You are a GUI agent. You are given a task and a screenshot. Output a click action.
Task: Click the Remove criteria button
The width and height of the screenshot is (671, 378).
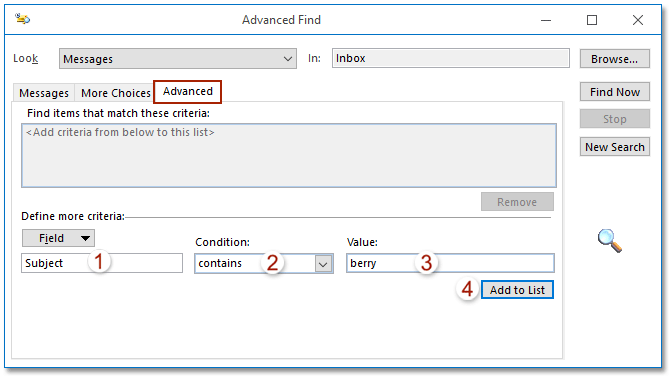click(x=517, y=202)
